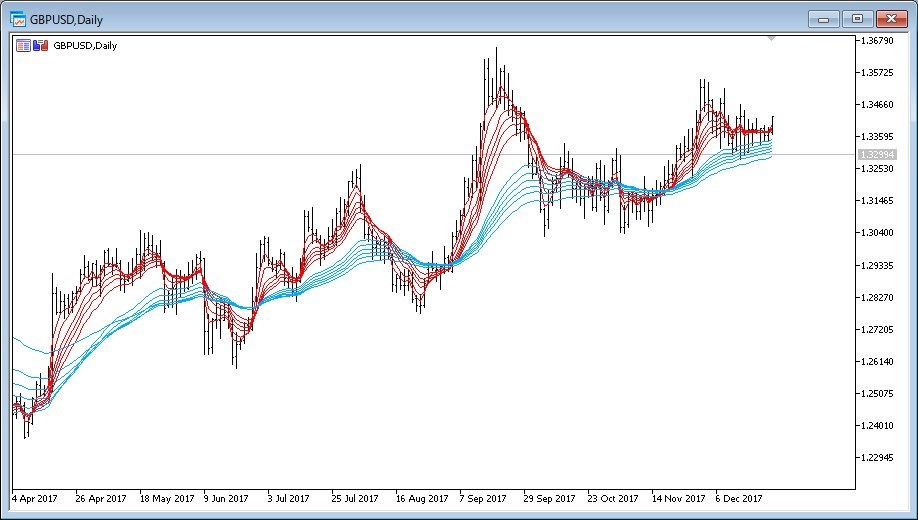Click the 18 May 2017 date label
Screen dimensions: 918x520
click(x=167, y=499)
